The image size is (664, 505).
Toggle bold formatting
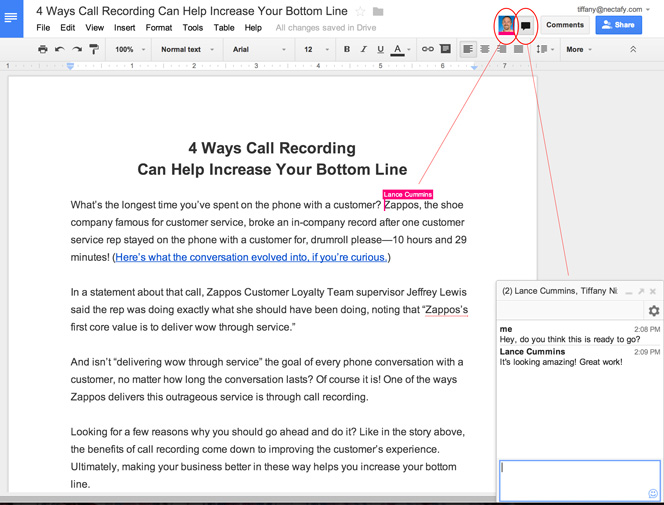click(x=347, y=49)
